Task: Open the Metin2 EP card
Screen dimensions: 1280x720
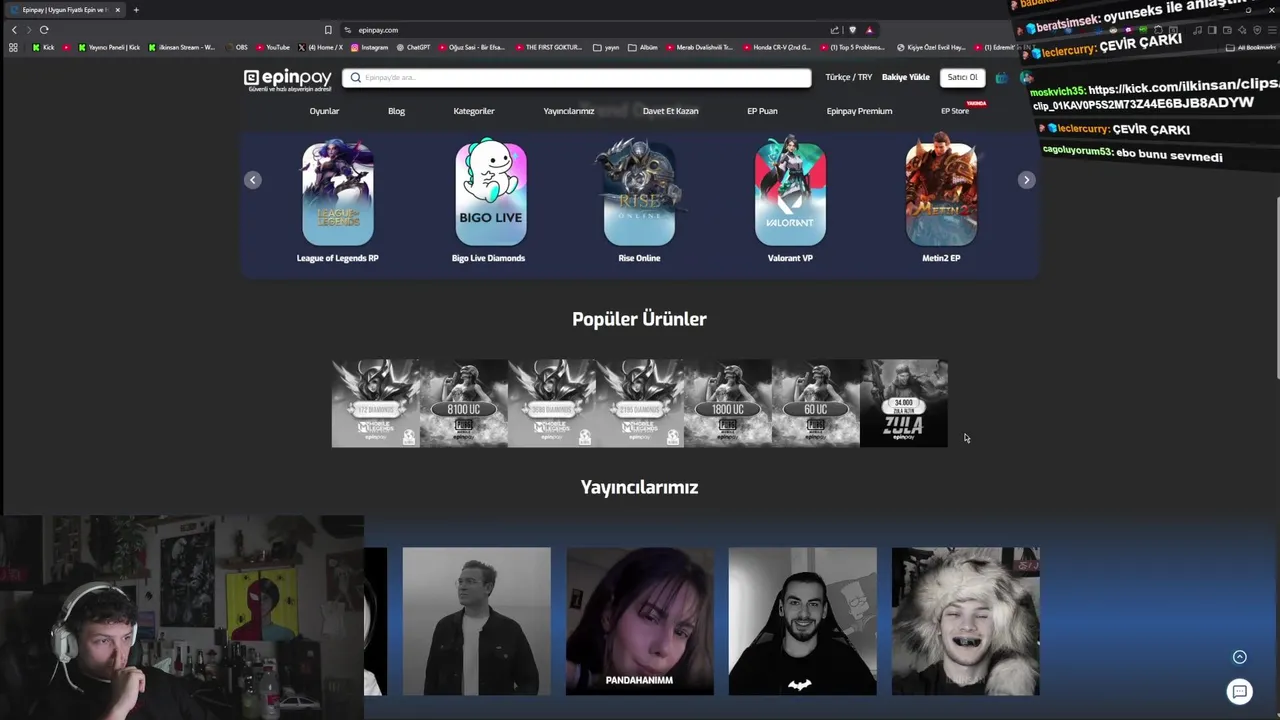Action: (x=941, y=200)
